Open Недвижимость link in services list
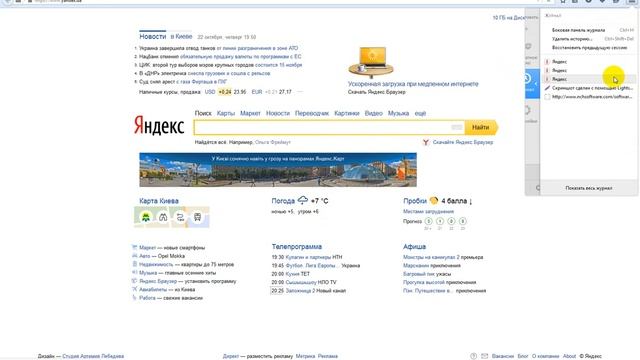 (x=156, y=264)
